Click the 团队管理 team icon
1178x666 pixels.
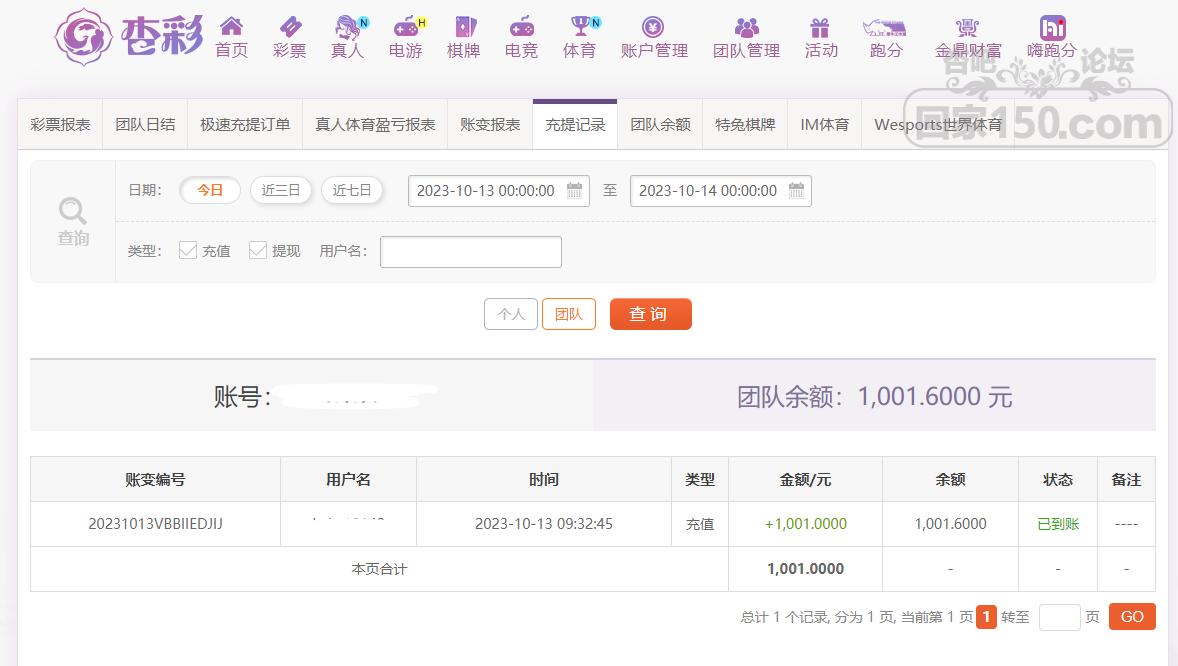746,26
